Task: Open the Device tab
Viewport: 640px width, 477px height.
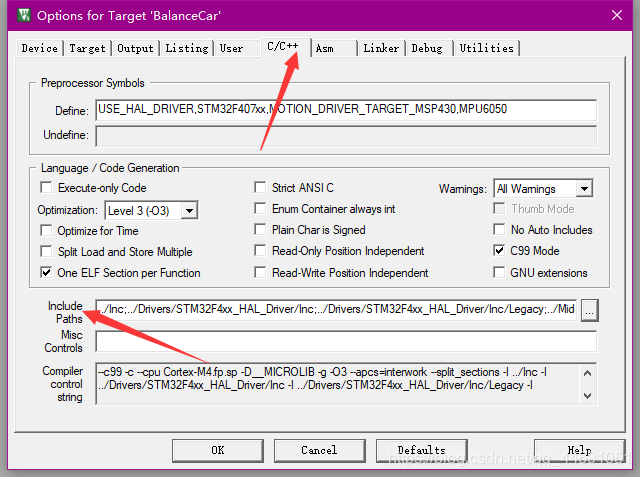Action: pyautogui.click(x=40, y=48)
